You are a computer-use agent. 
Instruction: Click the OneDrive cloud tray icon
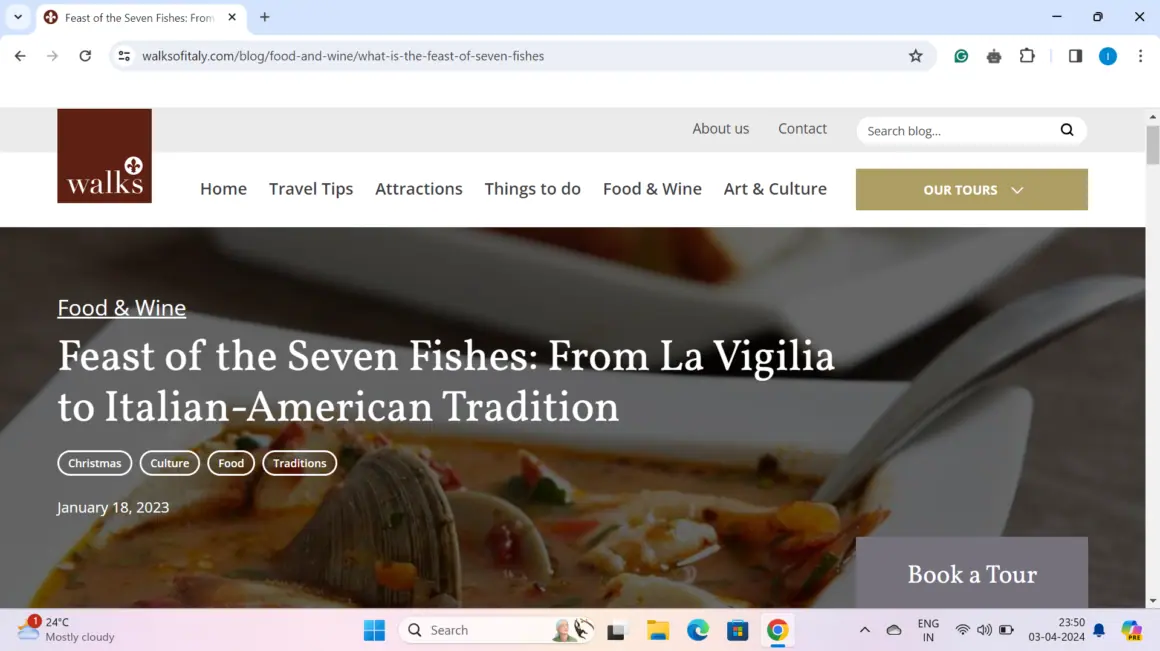[x=894, y=630]
